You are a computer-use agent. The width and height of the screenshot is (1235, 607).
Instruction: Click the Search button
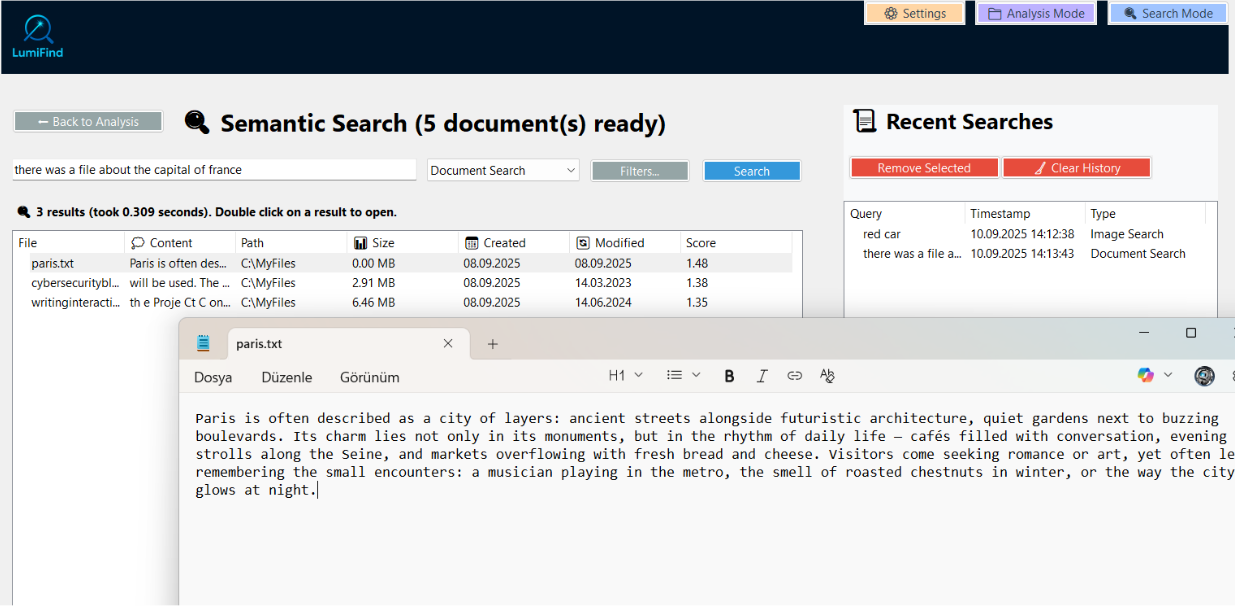[x=751, y=170]
